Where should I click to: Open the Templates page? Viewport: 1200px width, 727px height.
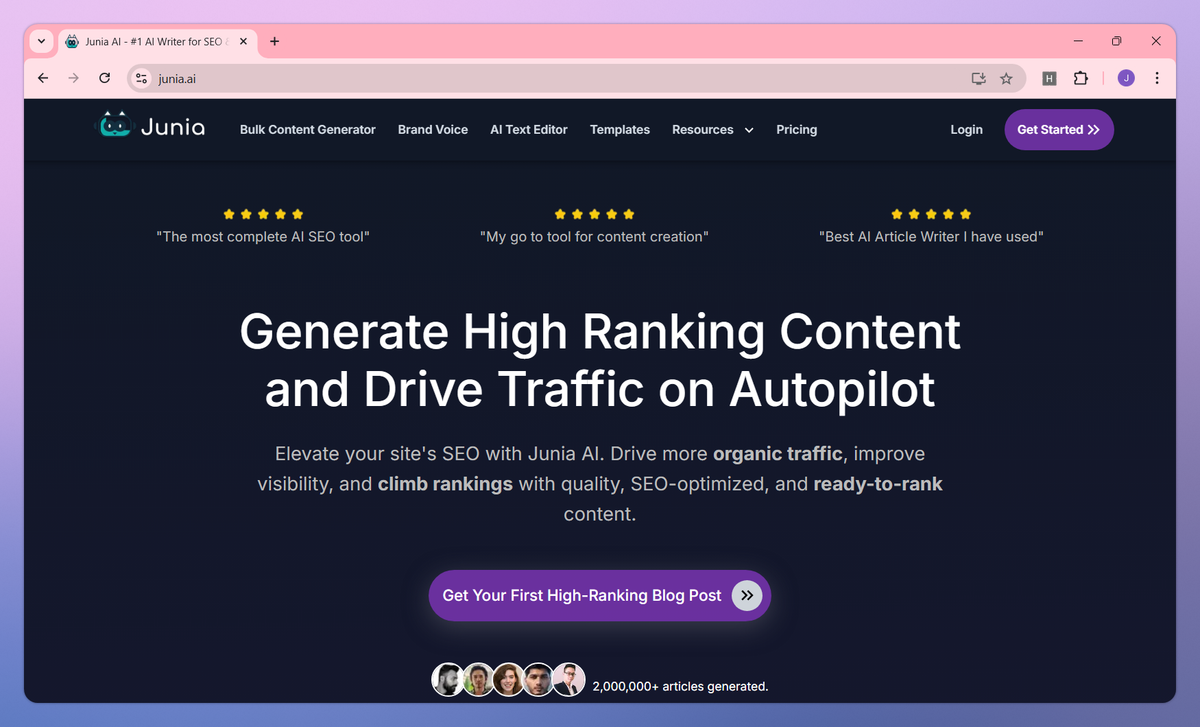(x=620, y=130)
